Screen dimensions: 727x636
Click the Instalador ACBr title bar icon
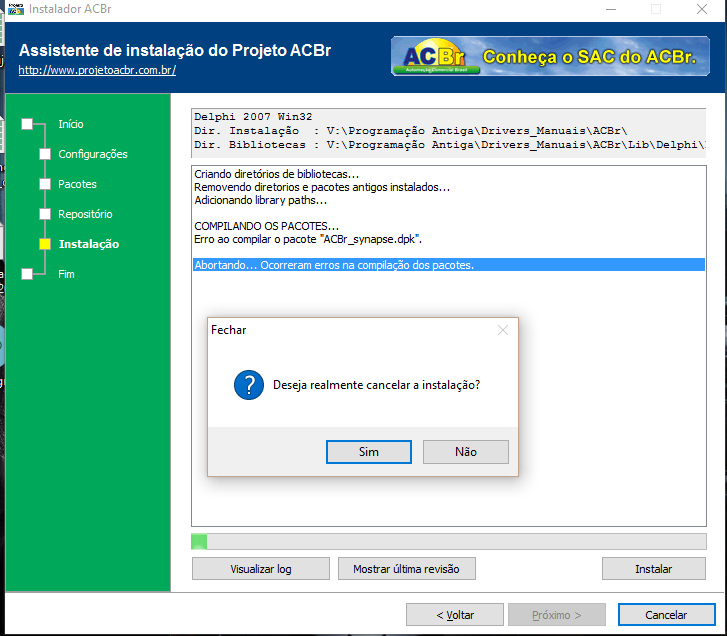(x=16, y=9)
